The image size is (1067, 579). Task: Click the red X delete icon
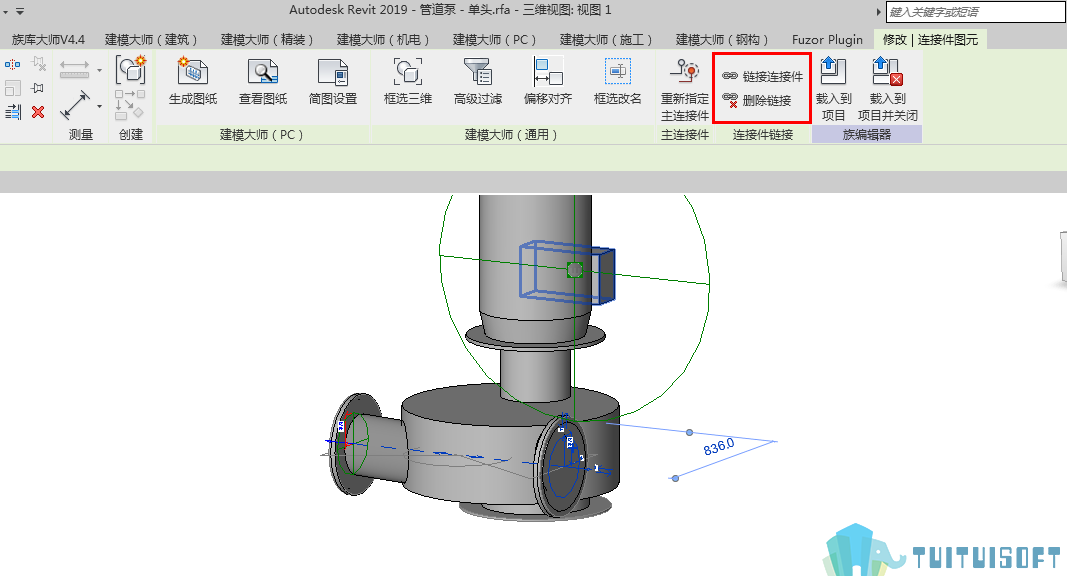point(38,112)
